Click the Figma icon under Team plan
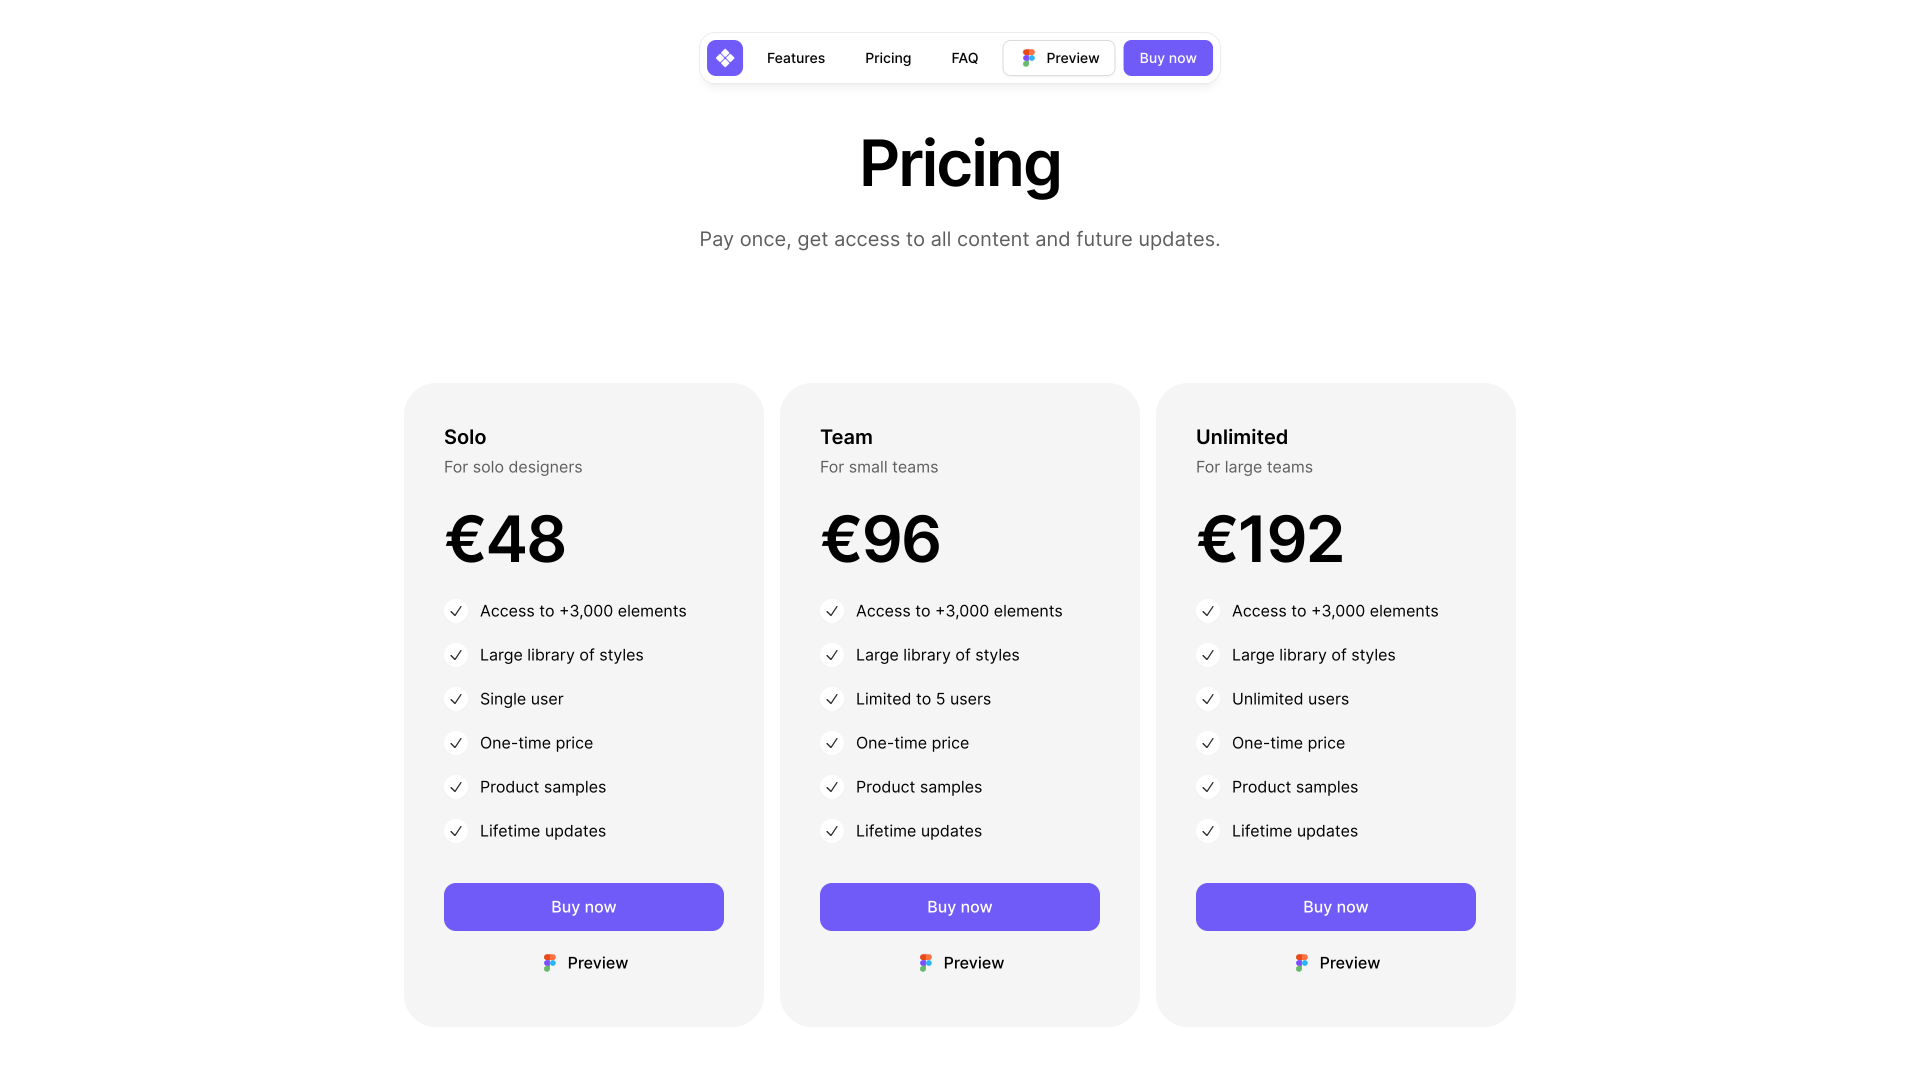1920x1080 pixels. [925, 963]
